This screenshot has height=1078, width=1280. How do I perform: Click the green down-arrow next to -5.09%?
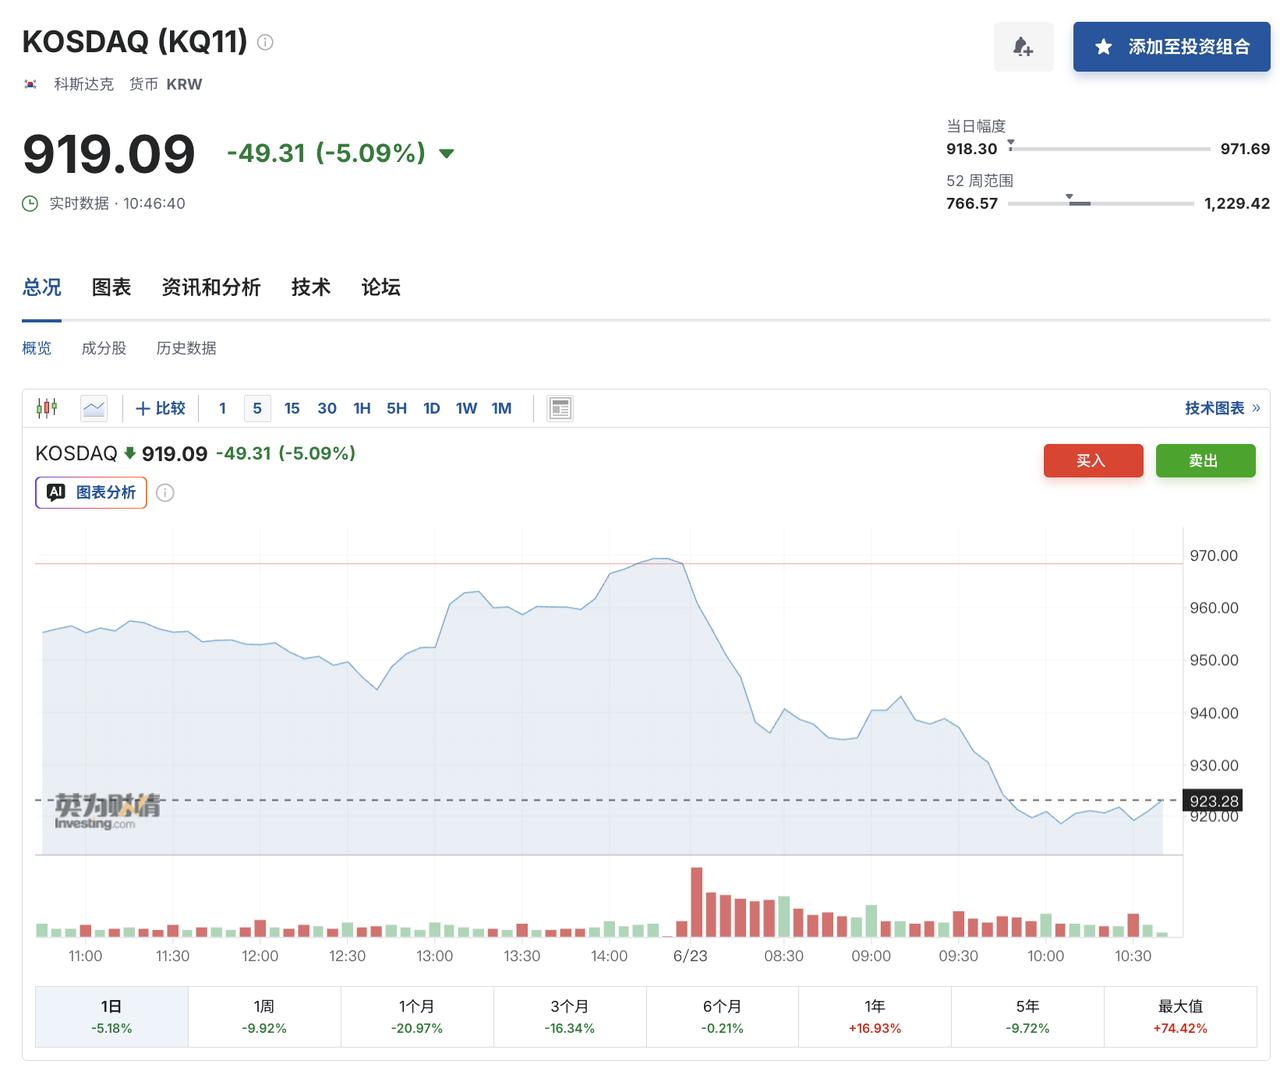click(x=447, y=153)
